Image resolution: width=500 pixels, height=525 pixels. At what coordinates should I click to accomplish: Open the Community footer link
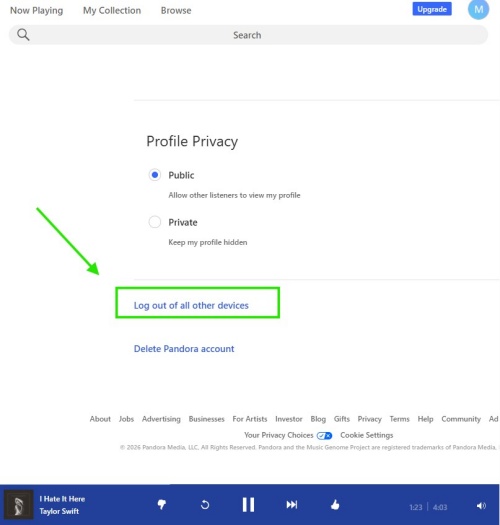pos(461,419)
